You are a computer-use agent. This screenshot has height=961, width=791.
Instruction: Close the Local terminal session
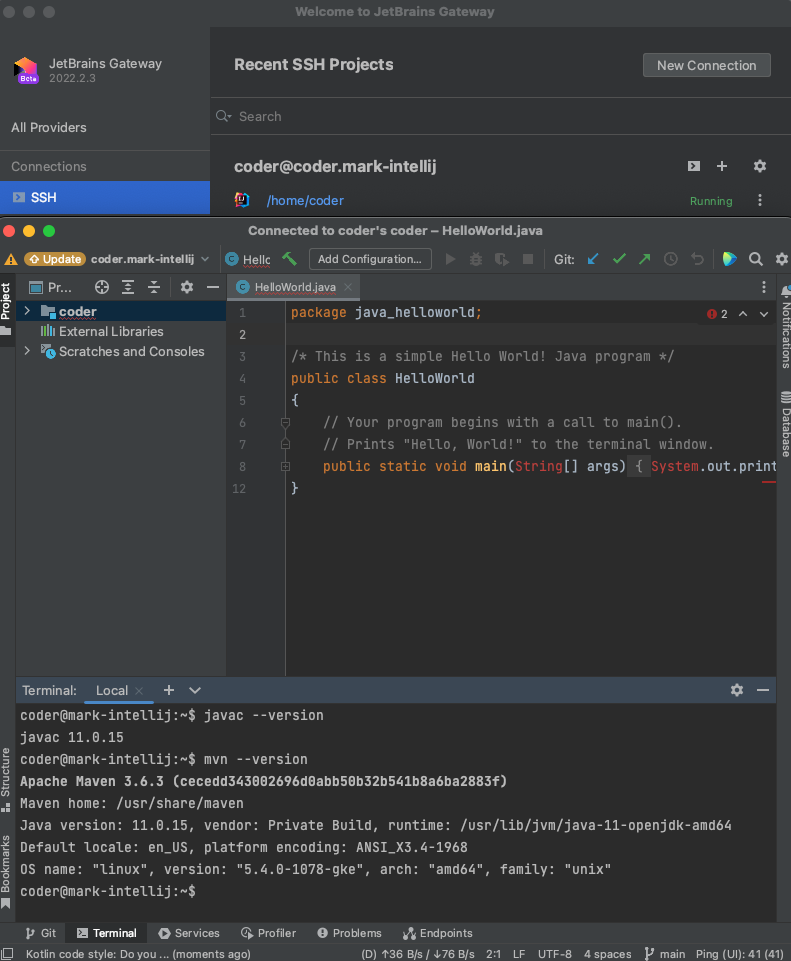pyautogui.click(x=139, y=691)
